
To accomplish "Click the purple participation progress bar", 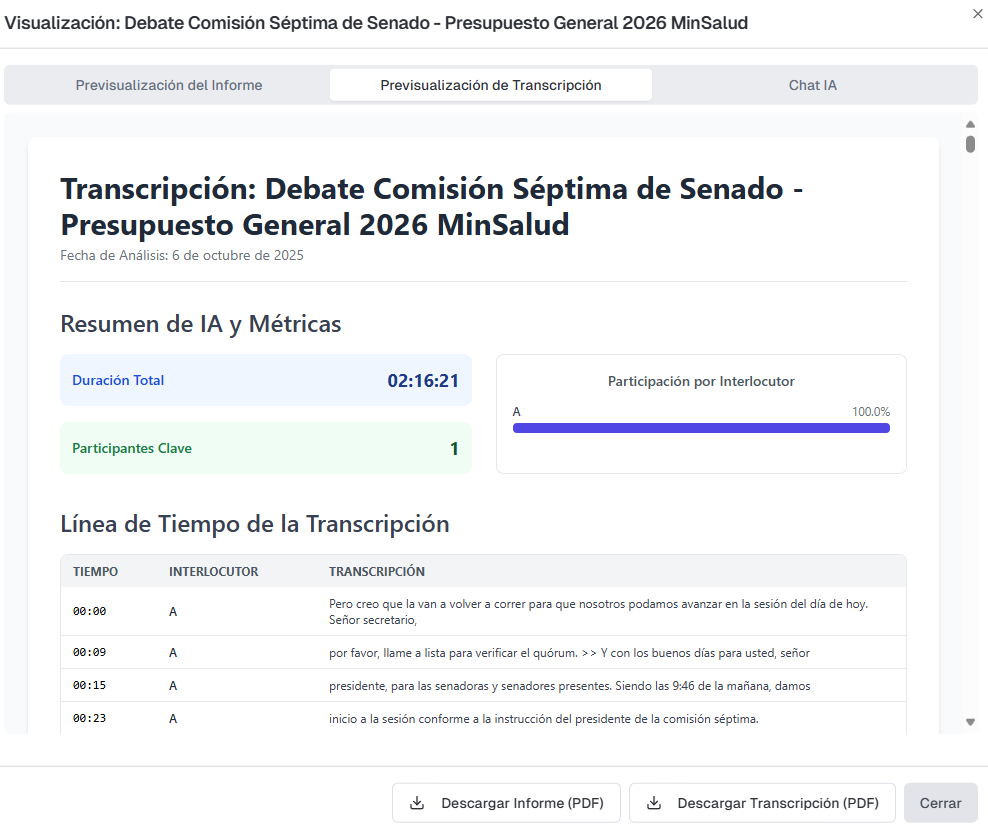I will click(x=701, y=427).
